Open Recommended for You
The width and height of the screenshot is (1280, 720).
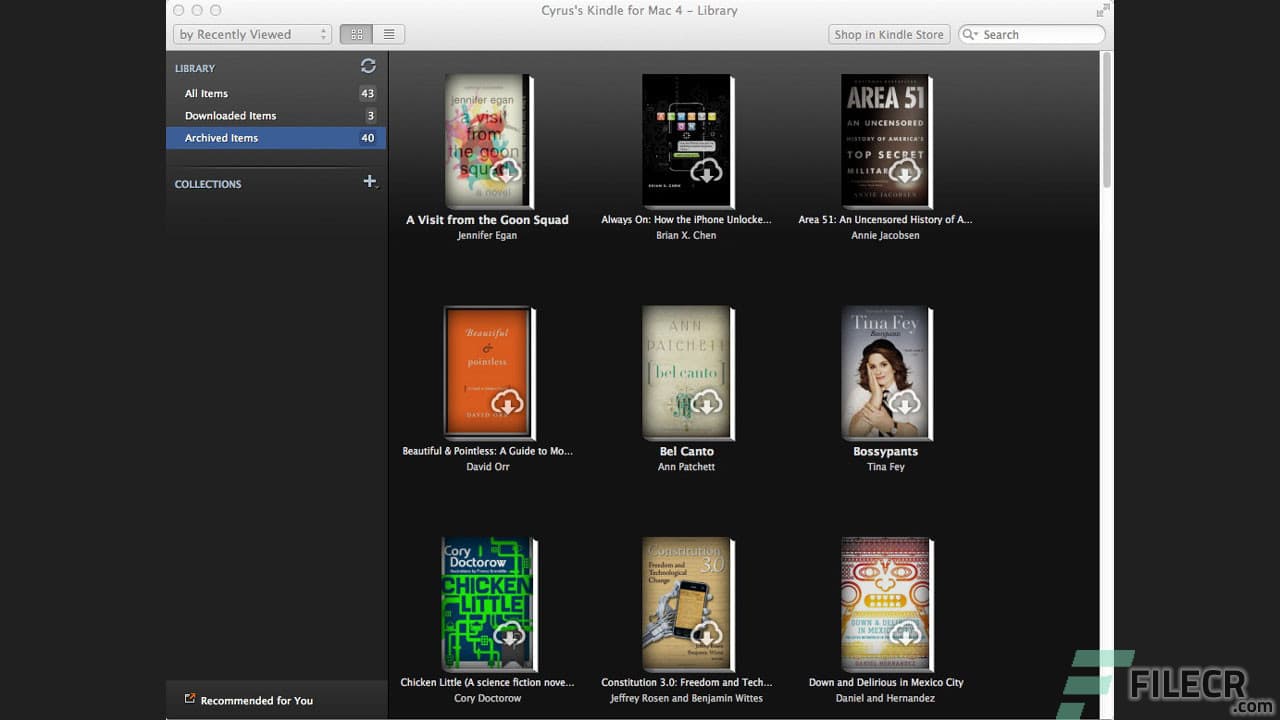click(256, 700)
